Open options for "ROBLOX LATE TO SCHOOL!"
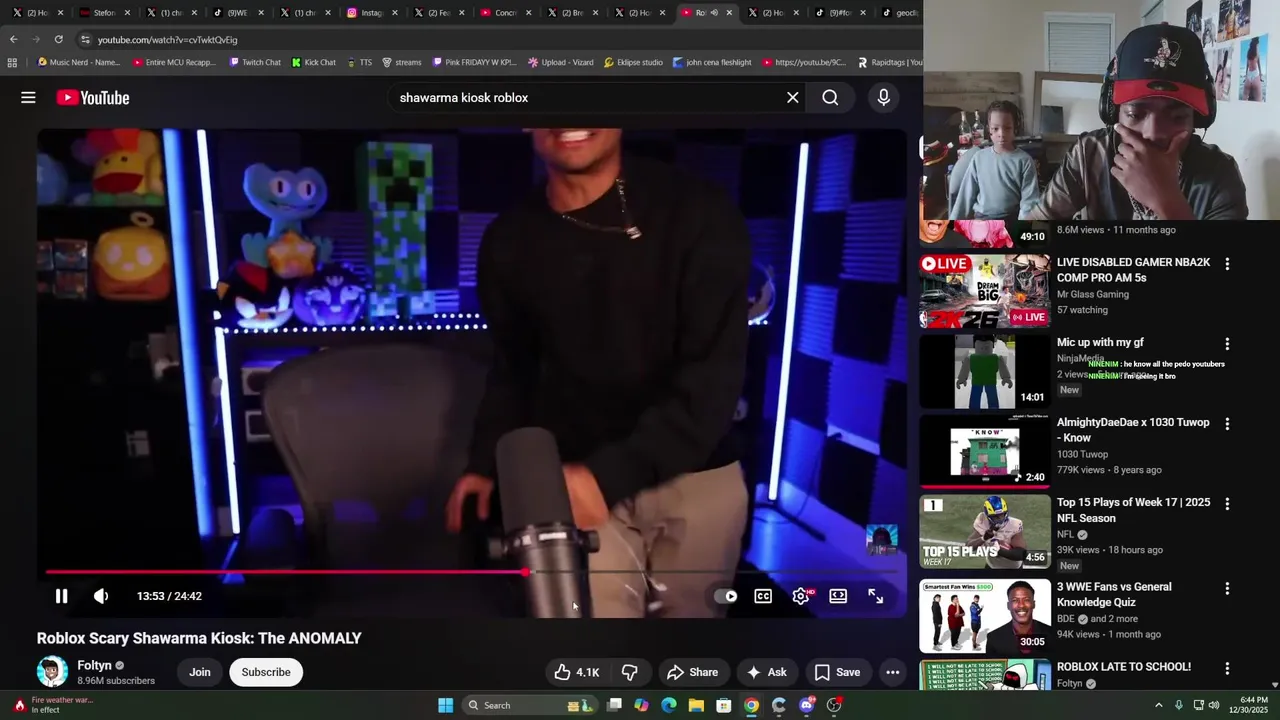The width and height of the screenshot is (1280, 720). click(x=1227, y=668)
